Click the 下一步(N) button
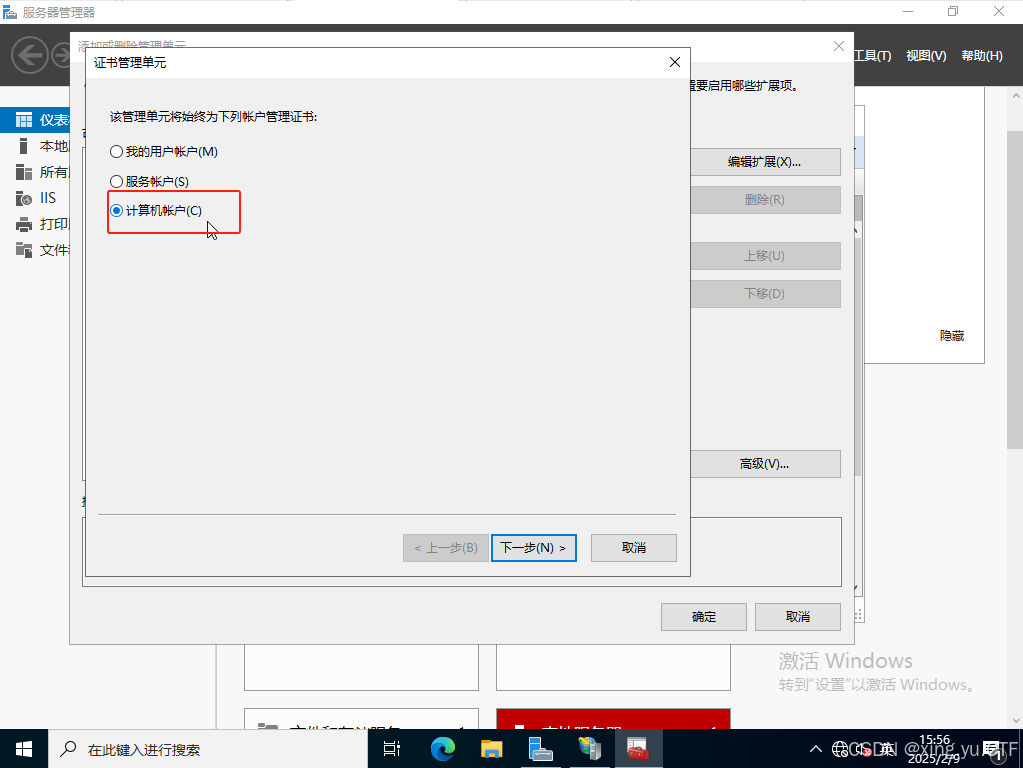The width and height of the screenshot is (1023, 768). (534, 548)
